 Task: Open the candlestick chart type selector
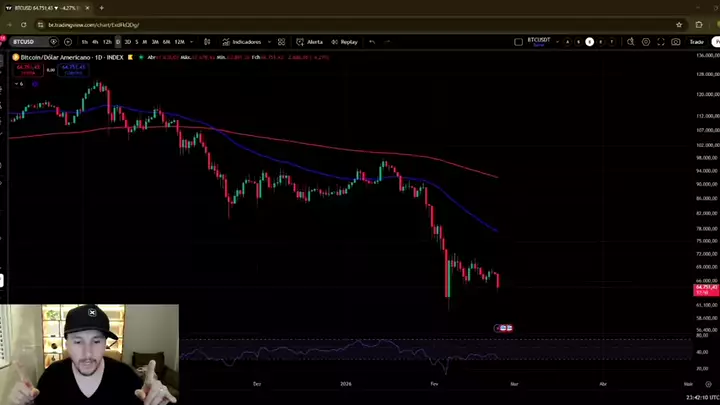click(x=207, y=42)
